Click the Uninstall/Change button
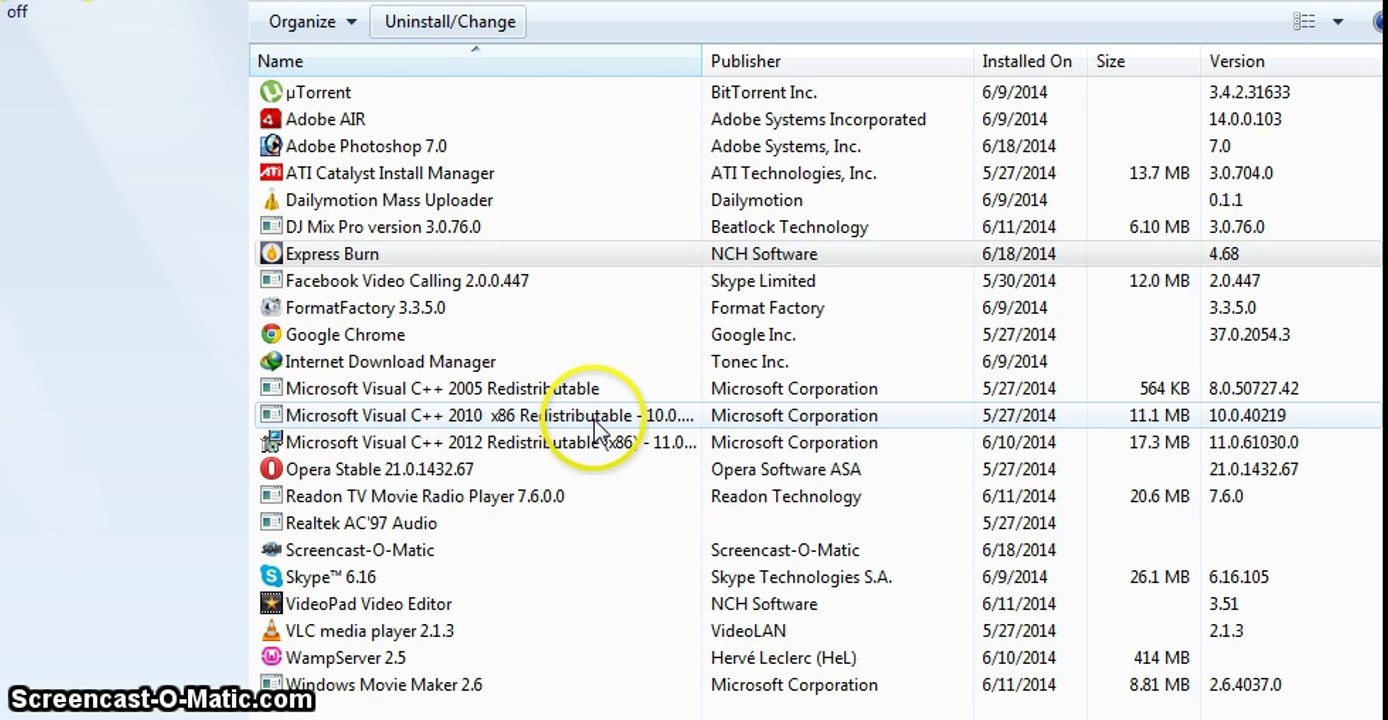 click(x=450, y=21)
